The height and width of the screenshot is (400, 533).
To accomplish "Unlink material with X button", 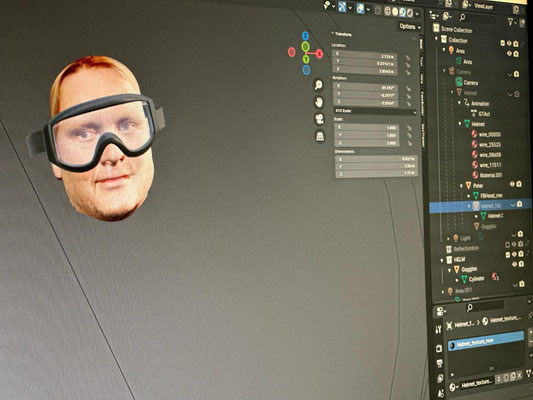I will (x=519, y=376).
